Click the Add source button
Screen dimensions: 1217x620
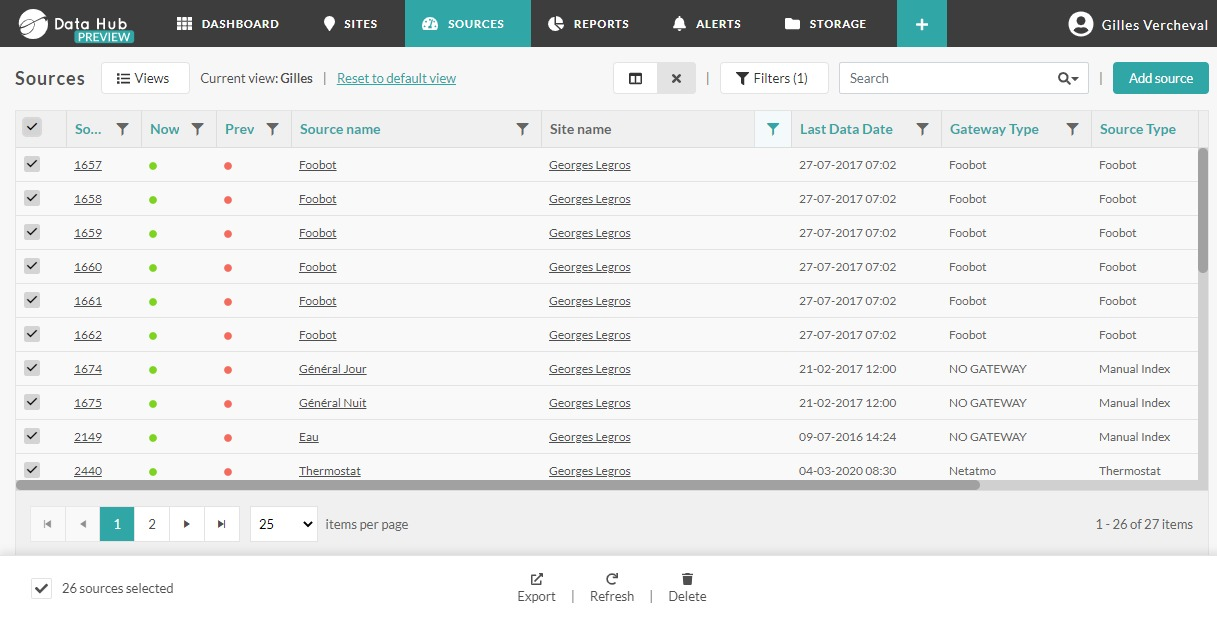(x=1160, y=78)
